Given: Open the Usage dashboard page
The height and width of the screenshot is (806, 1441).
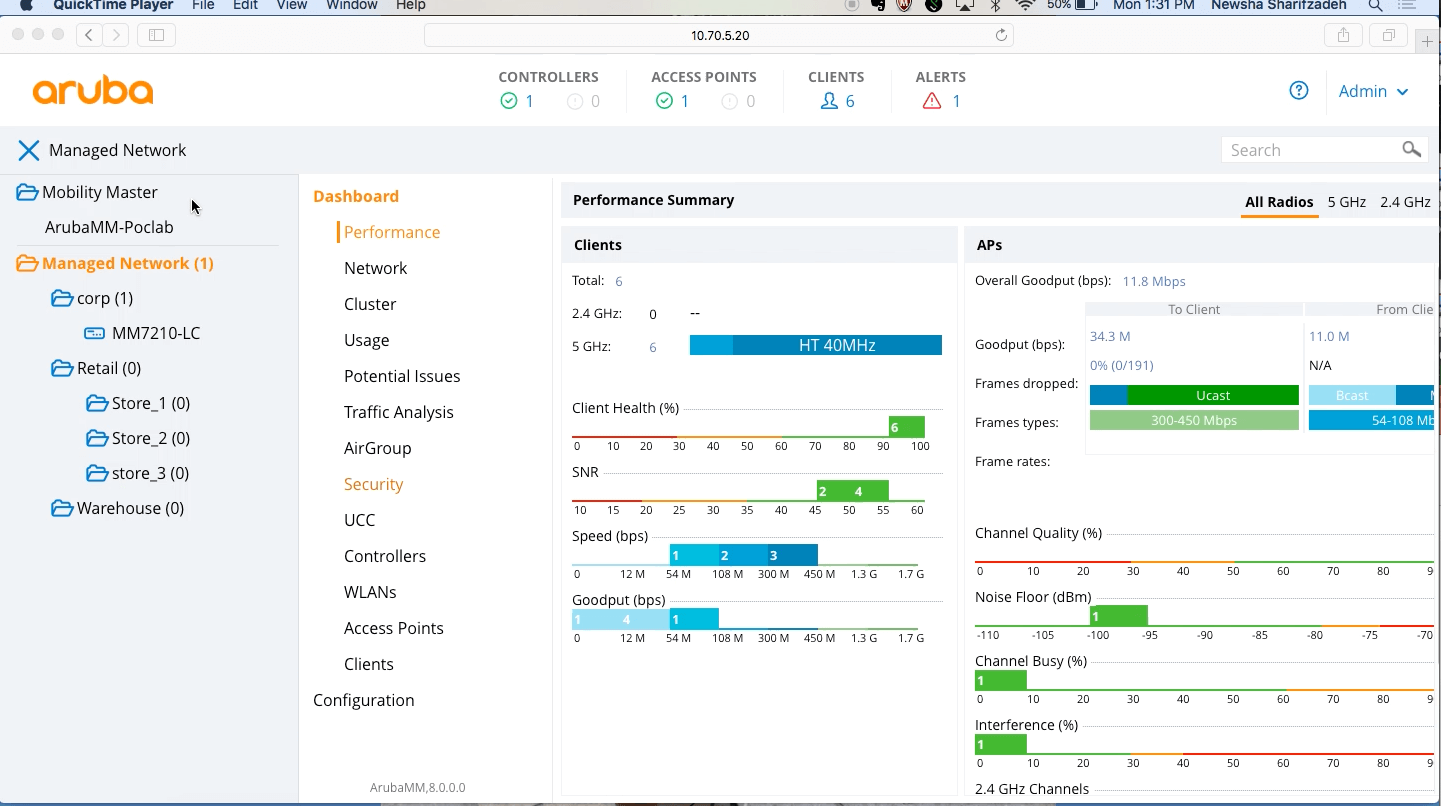Looking at the screenshot, I should tap(366, 340).
